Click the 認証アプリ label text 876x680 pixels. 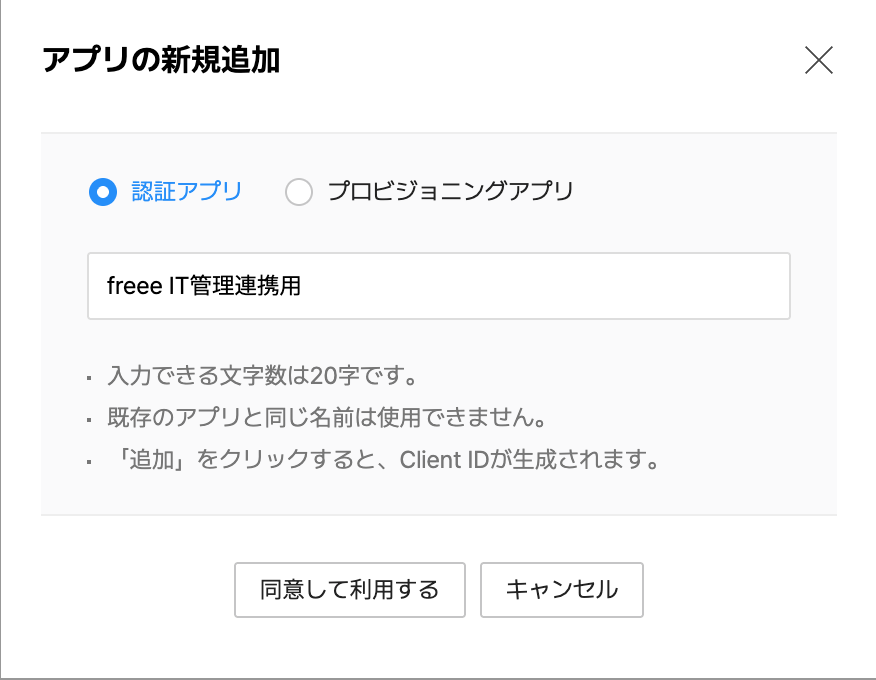point(187,192)
